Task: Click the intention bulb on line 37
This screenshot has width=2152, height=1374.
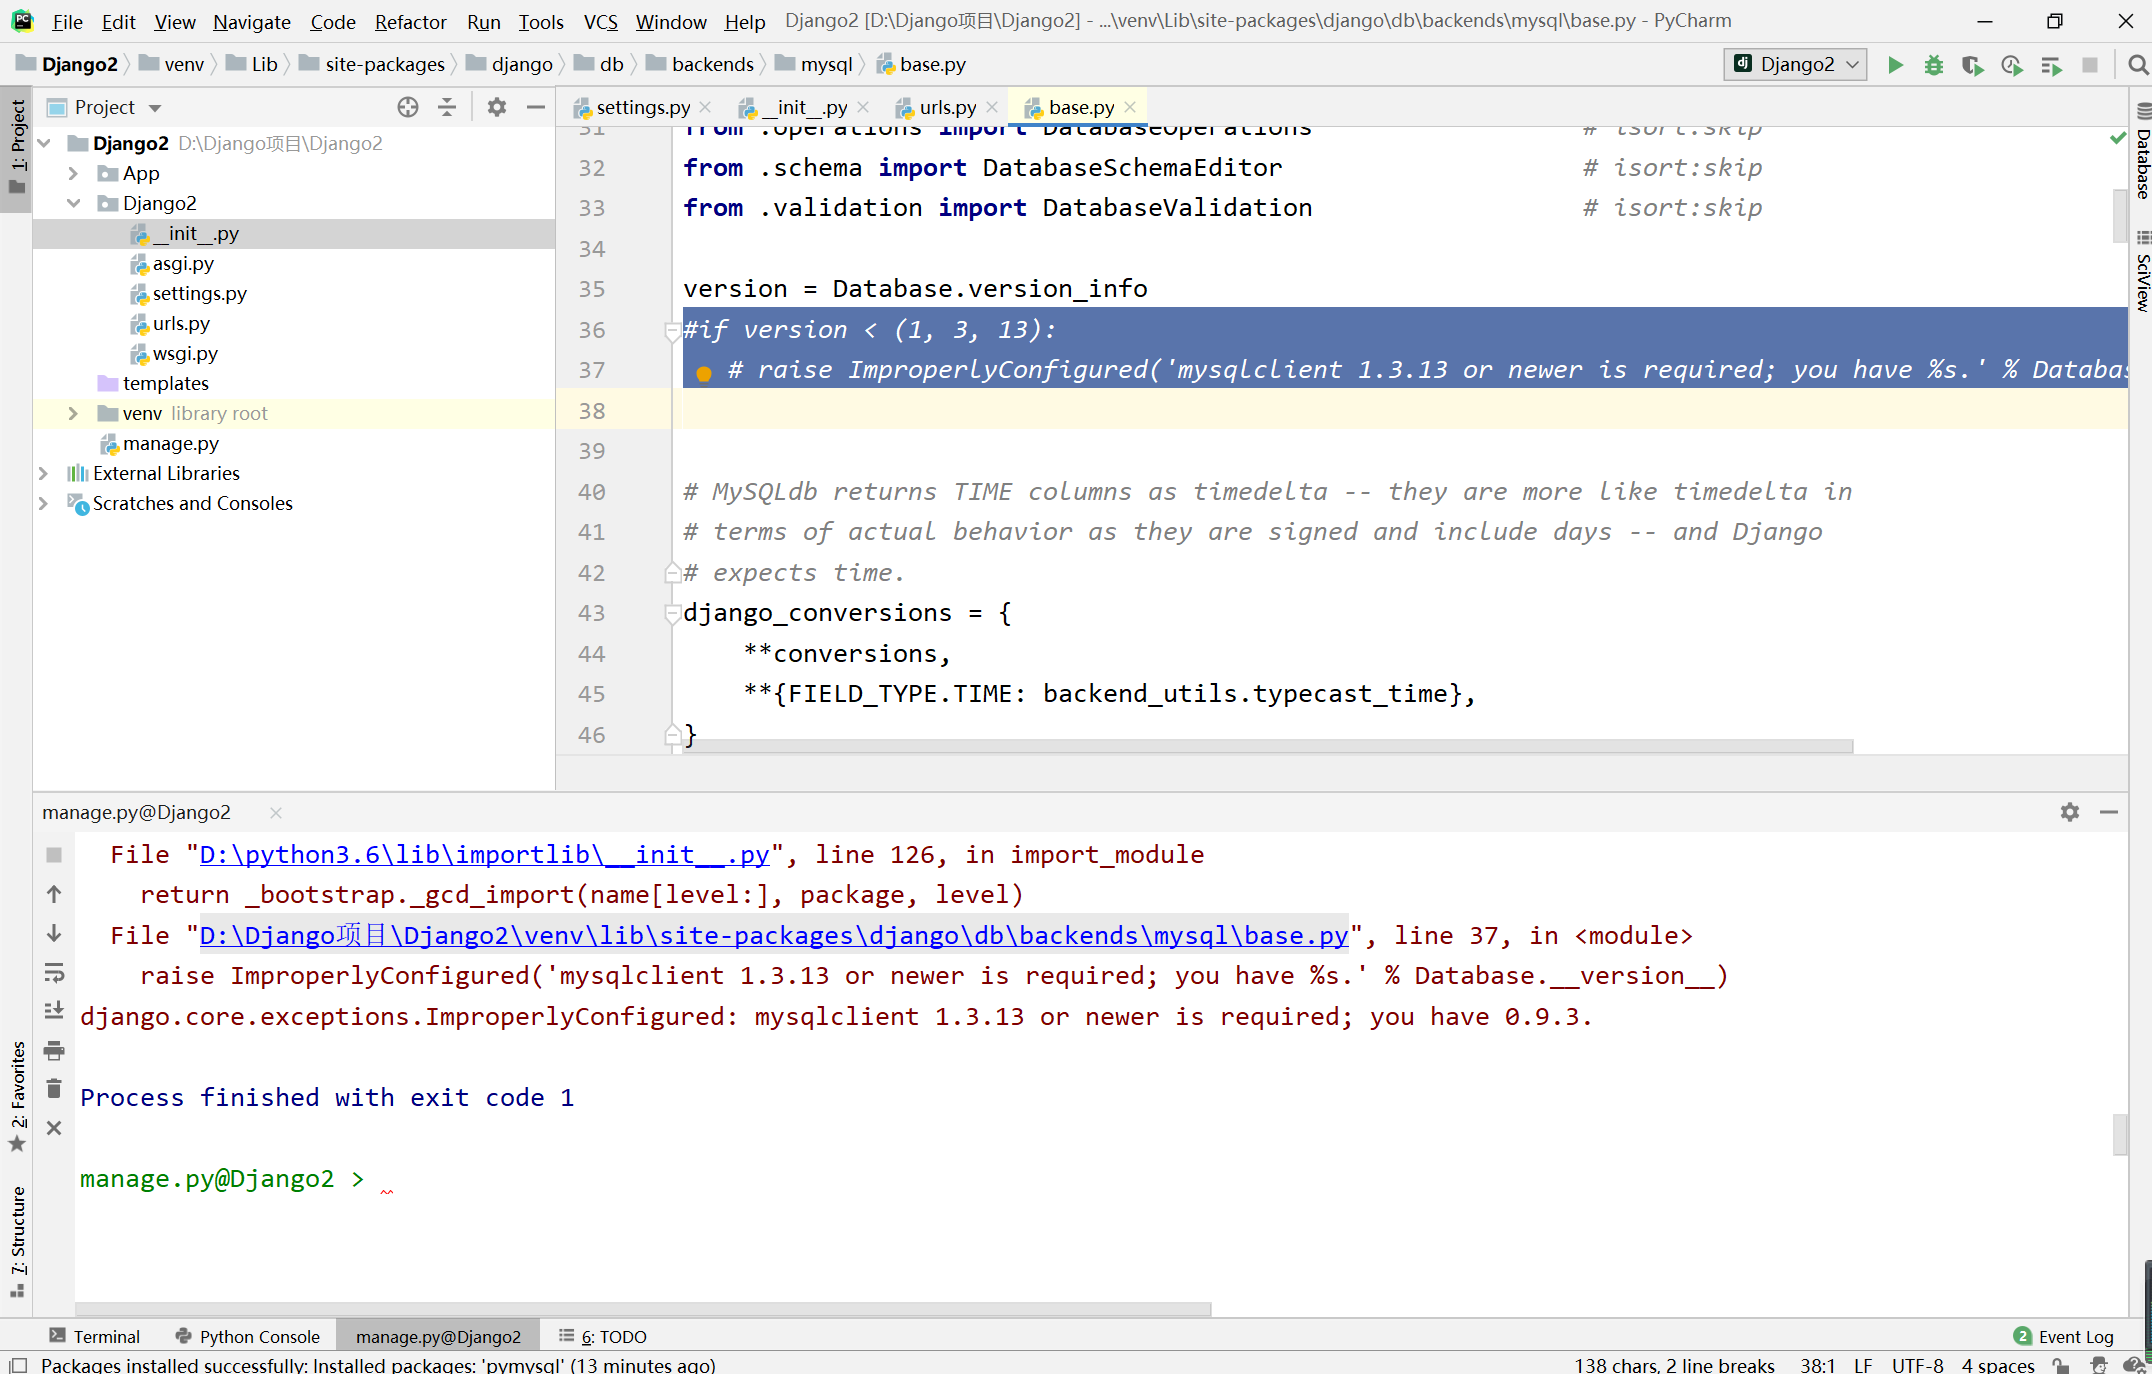Action: (704, 373)
